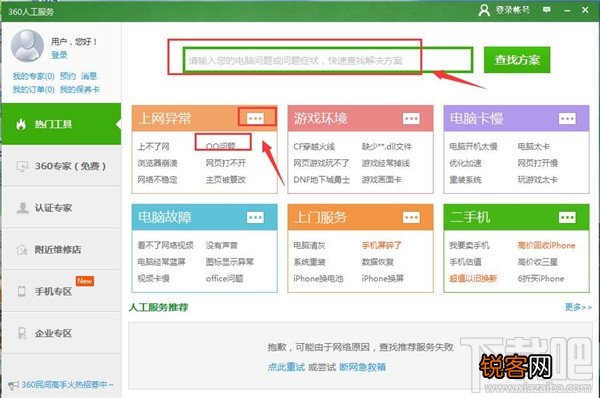Screen dimensions: 600x398
Task: Click 更多>> link for recommendations
Action: point(578,307)
